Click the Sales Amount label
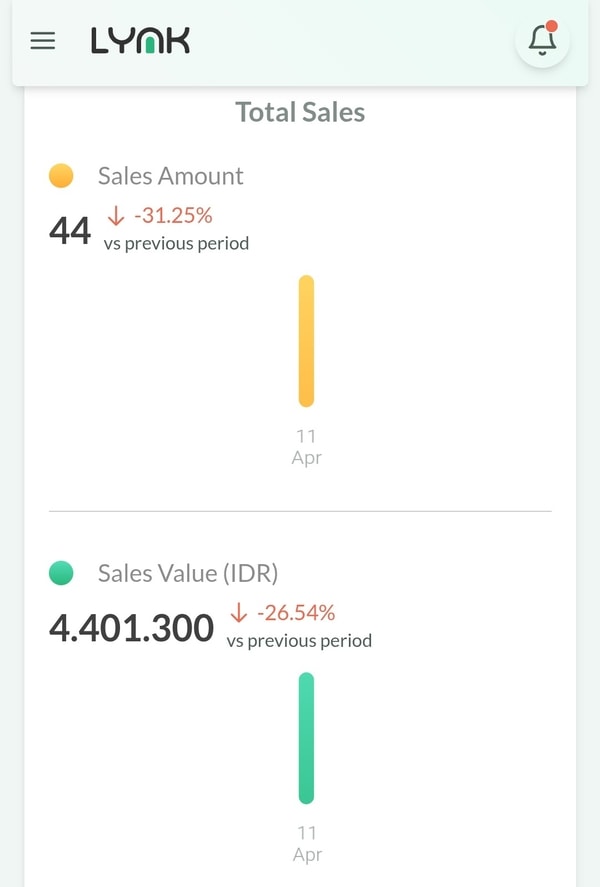Screen dimensions: 600x887 pyautogui.click(x=171, y=176)
